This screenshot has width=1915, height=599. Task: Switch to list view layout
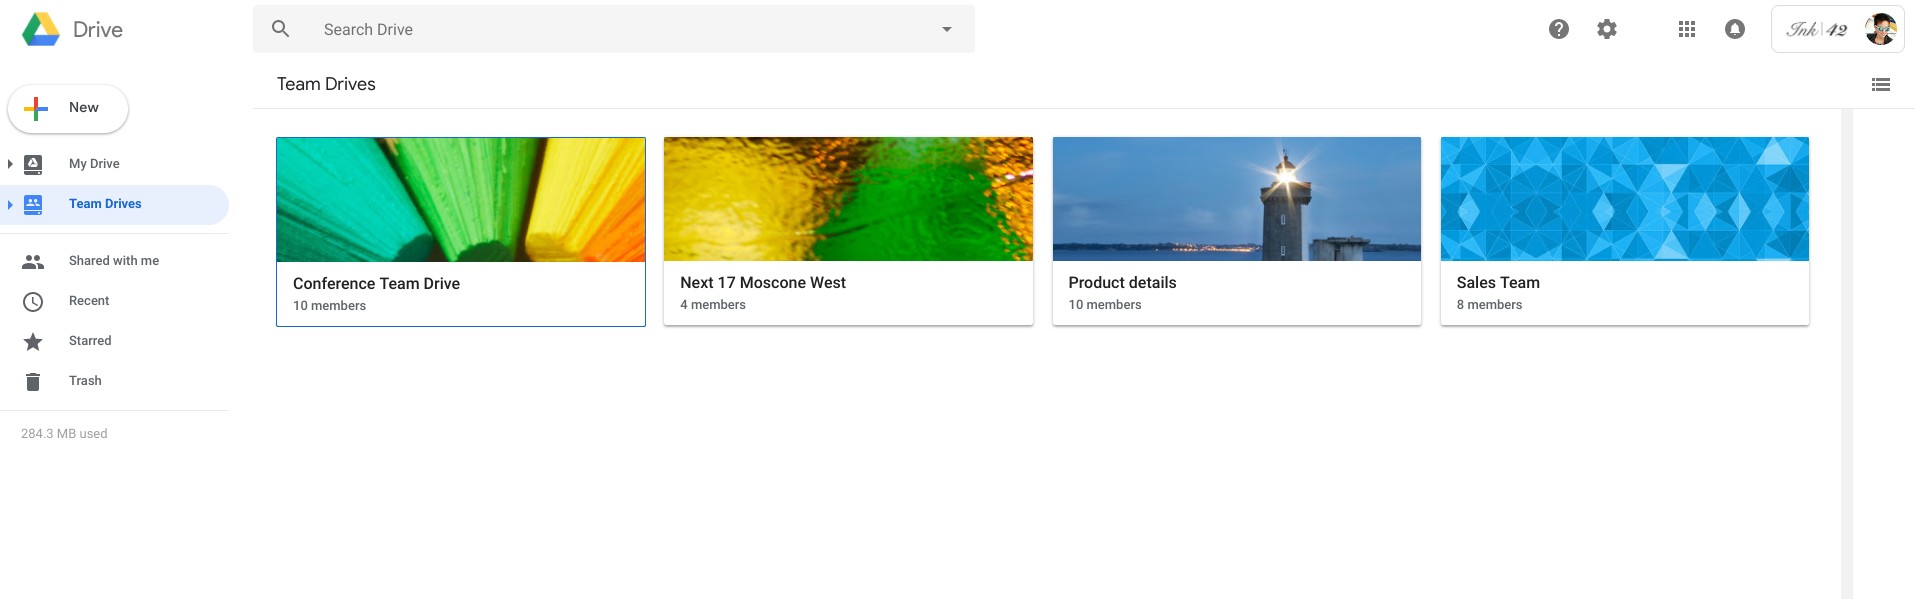[1881, 85]
